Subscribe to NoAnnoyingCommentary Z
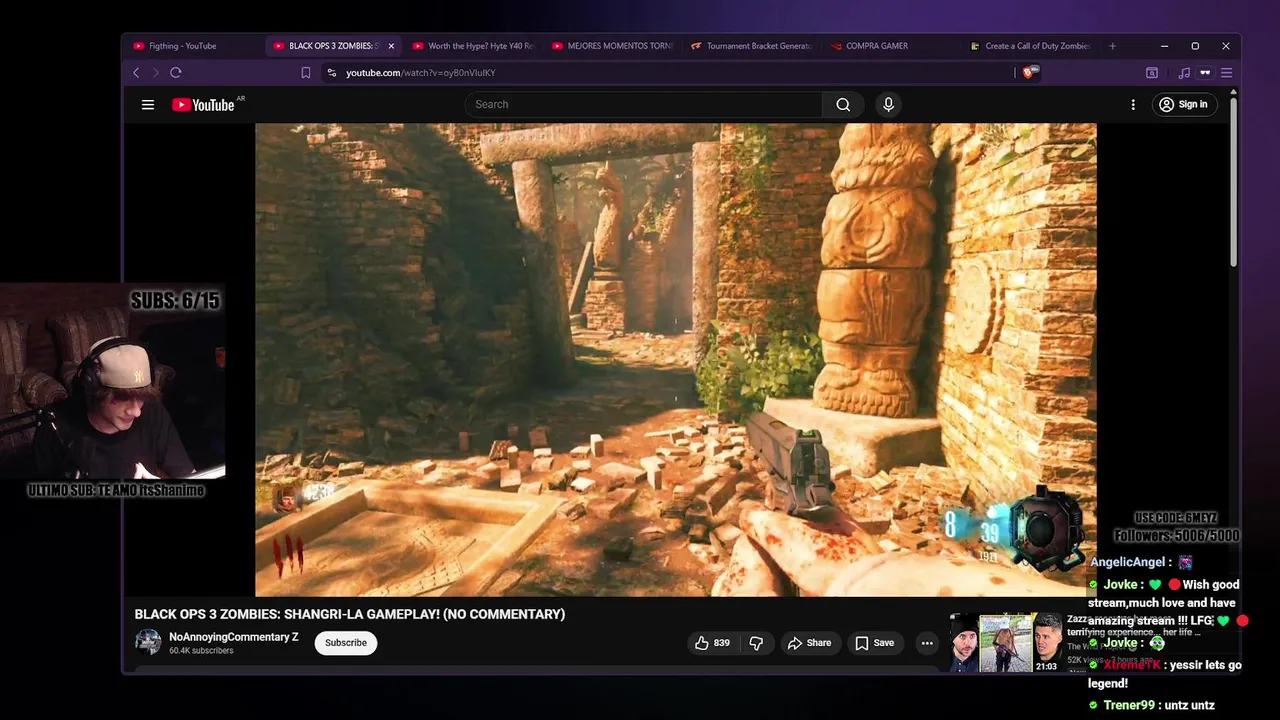This screenshot has height=720, width=1280. click(x=346, y=643)
